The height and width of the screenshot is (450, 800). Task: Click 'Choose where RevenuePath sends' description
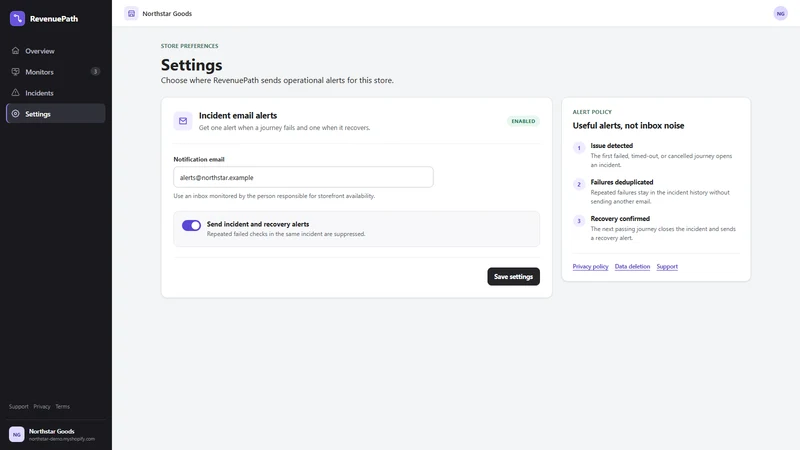[277, 80]
